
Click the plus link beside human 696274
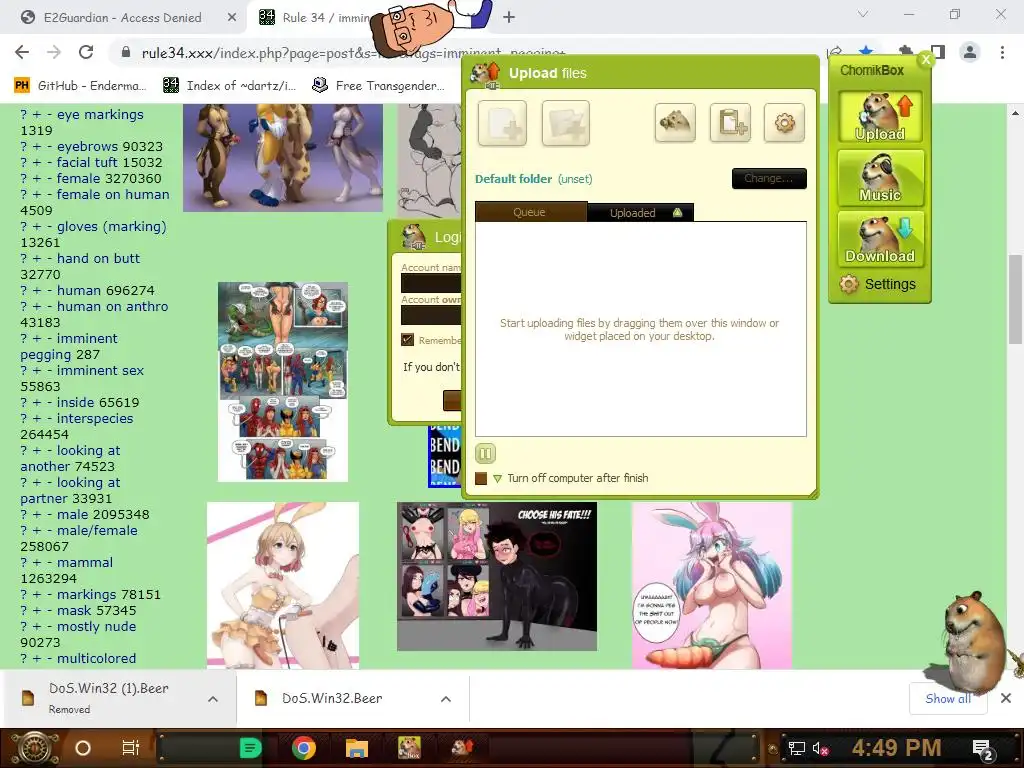point(37,291)
